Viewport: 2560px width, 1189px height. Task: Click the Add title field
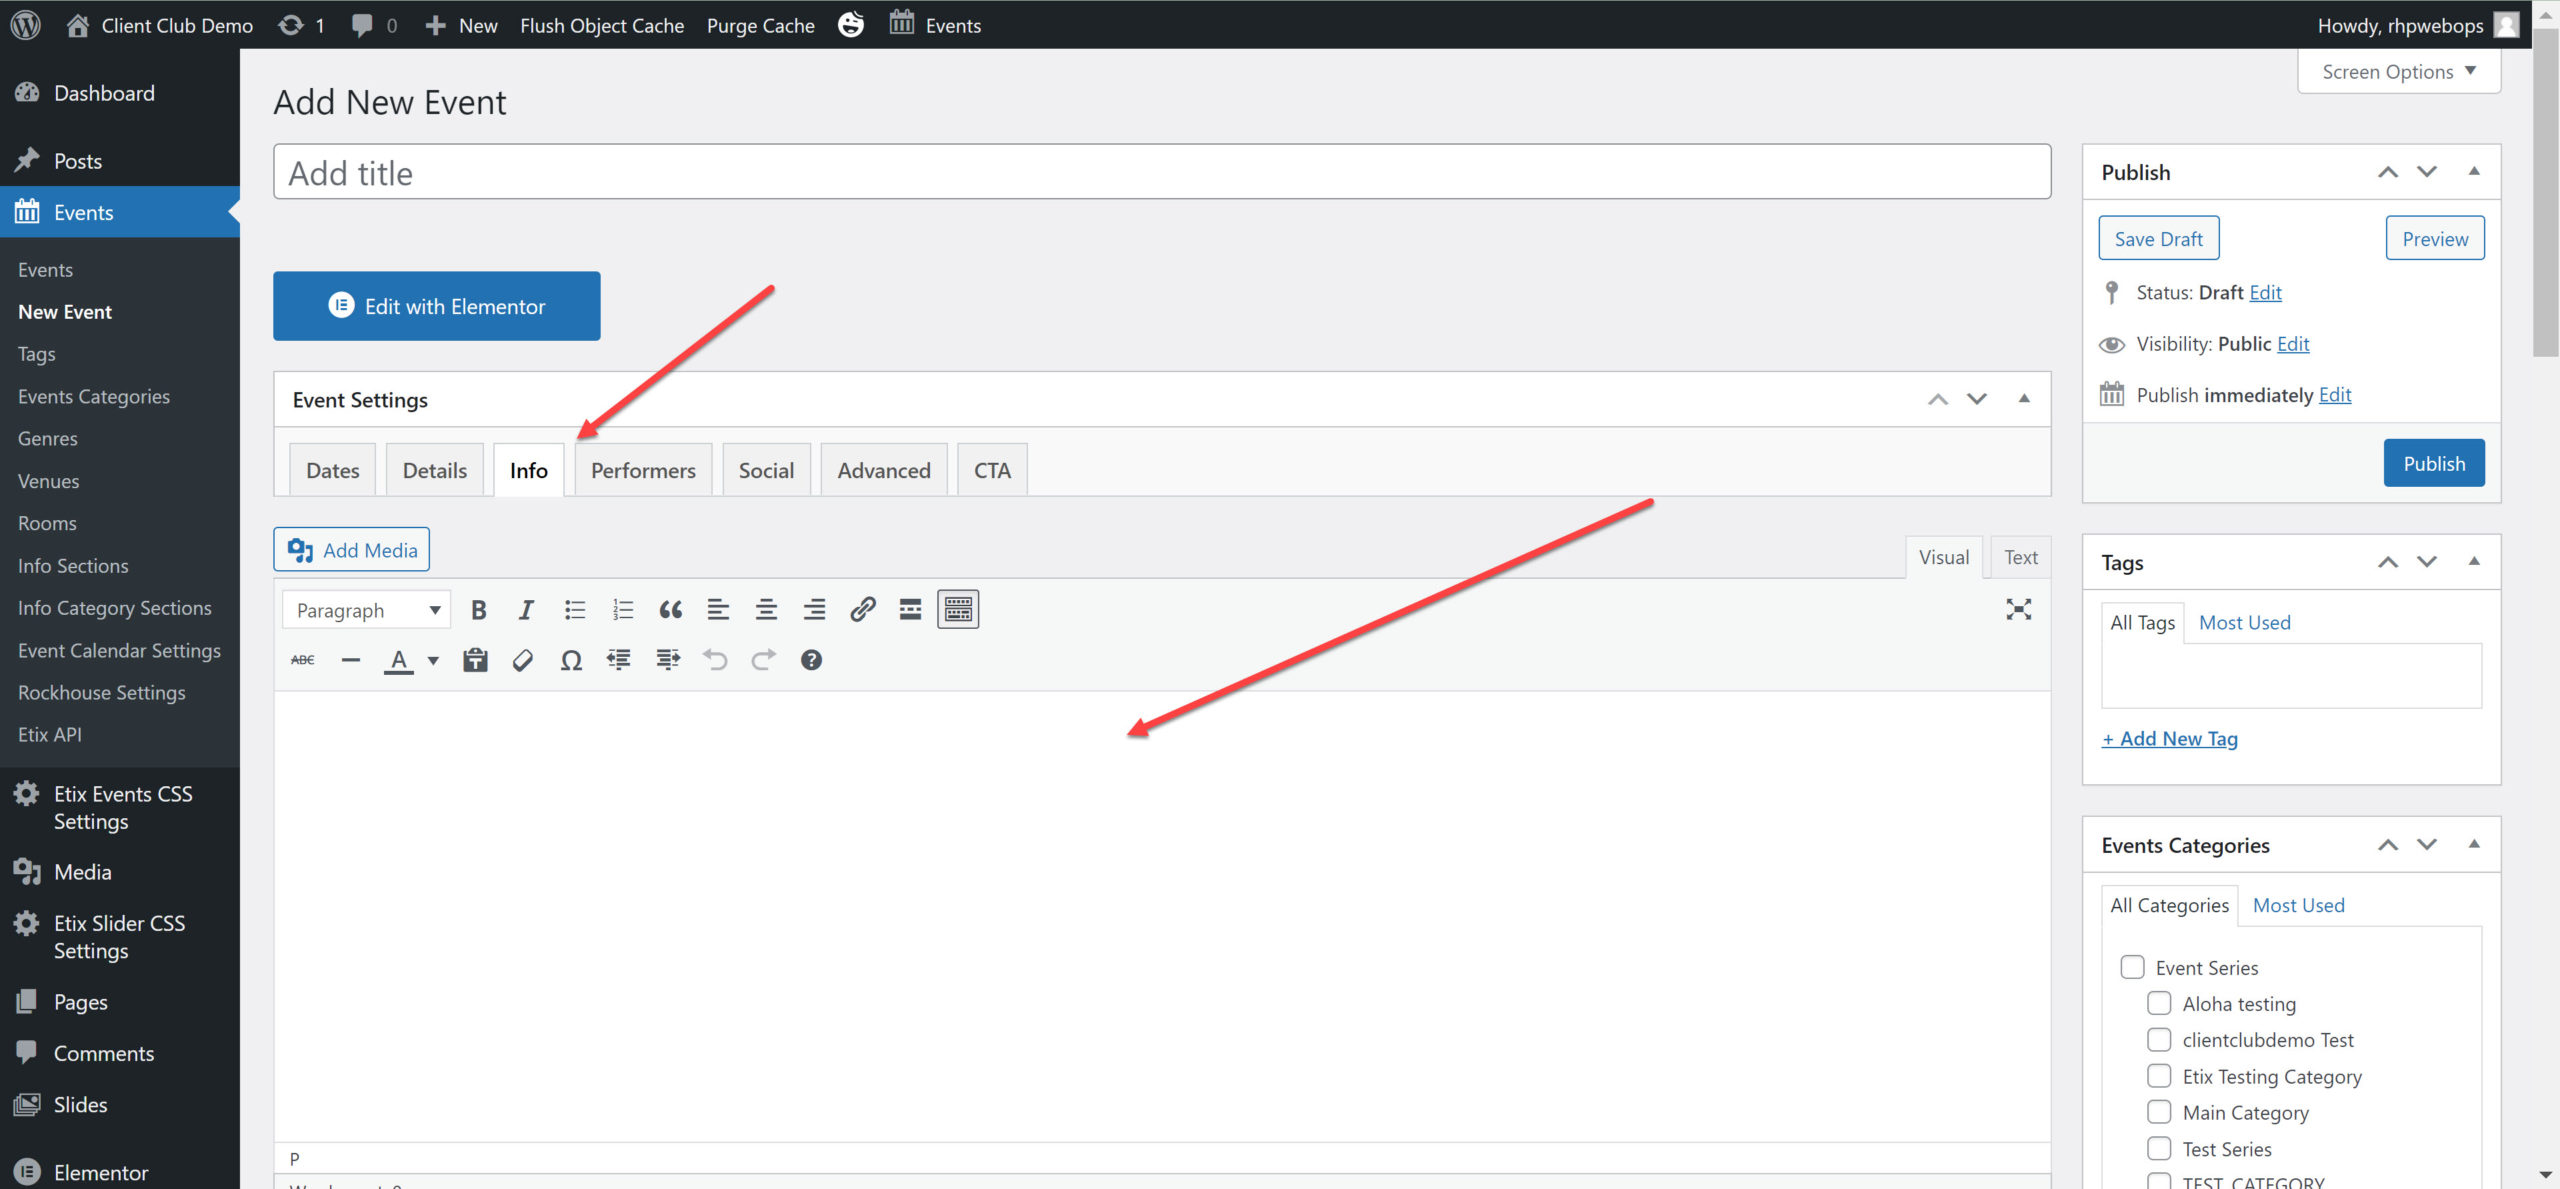pyautogui.click(x=1161, y=172)
